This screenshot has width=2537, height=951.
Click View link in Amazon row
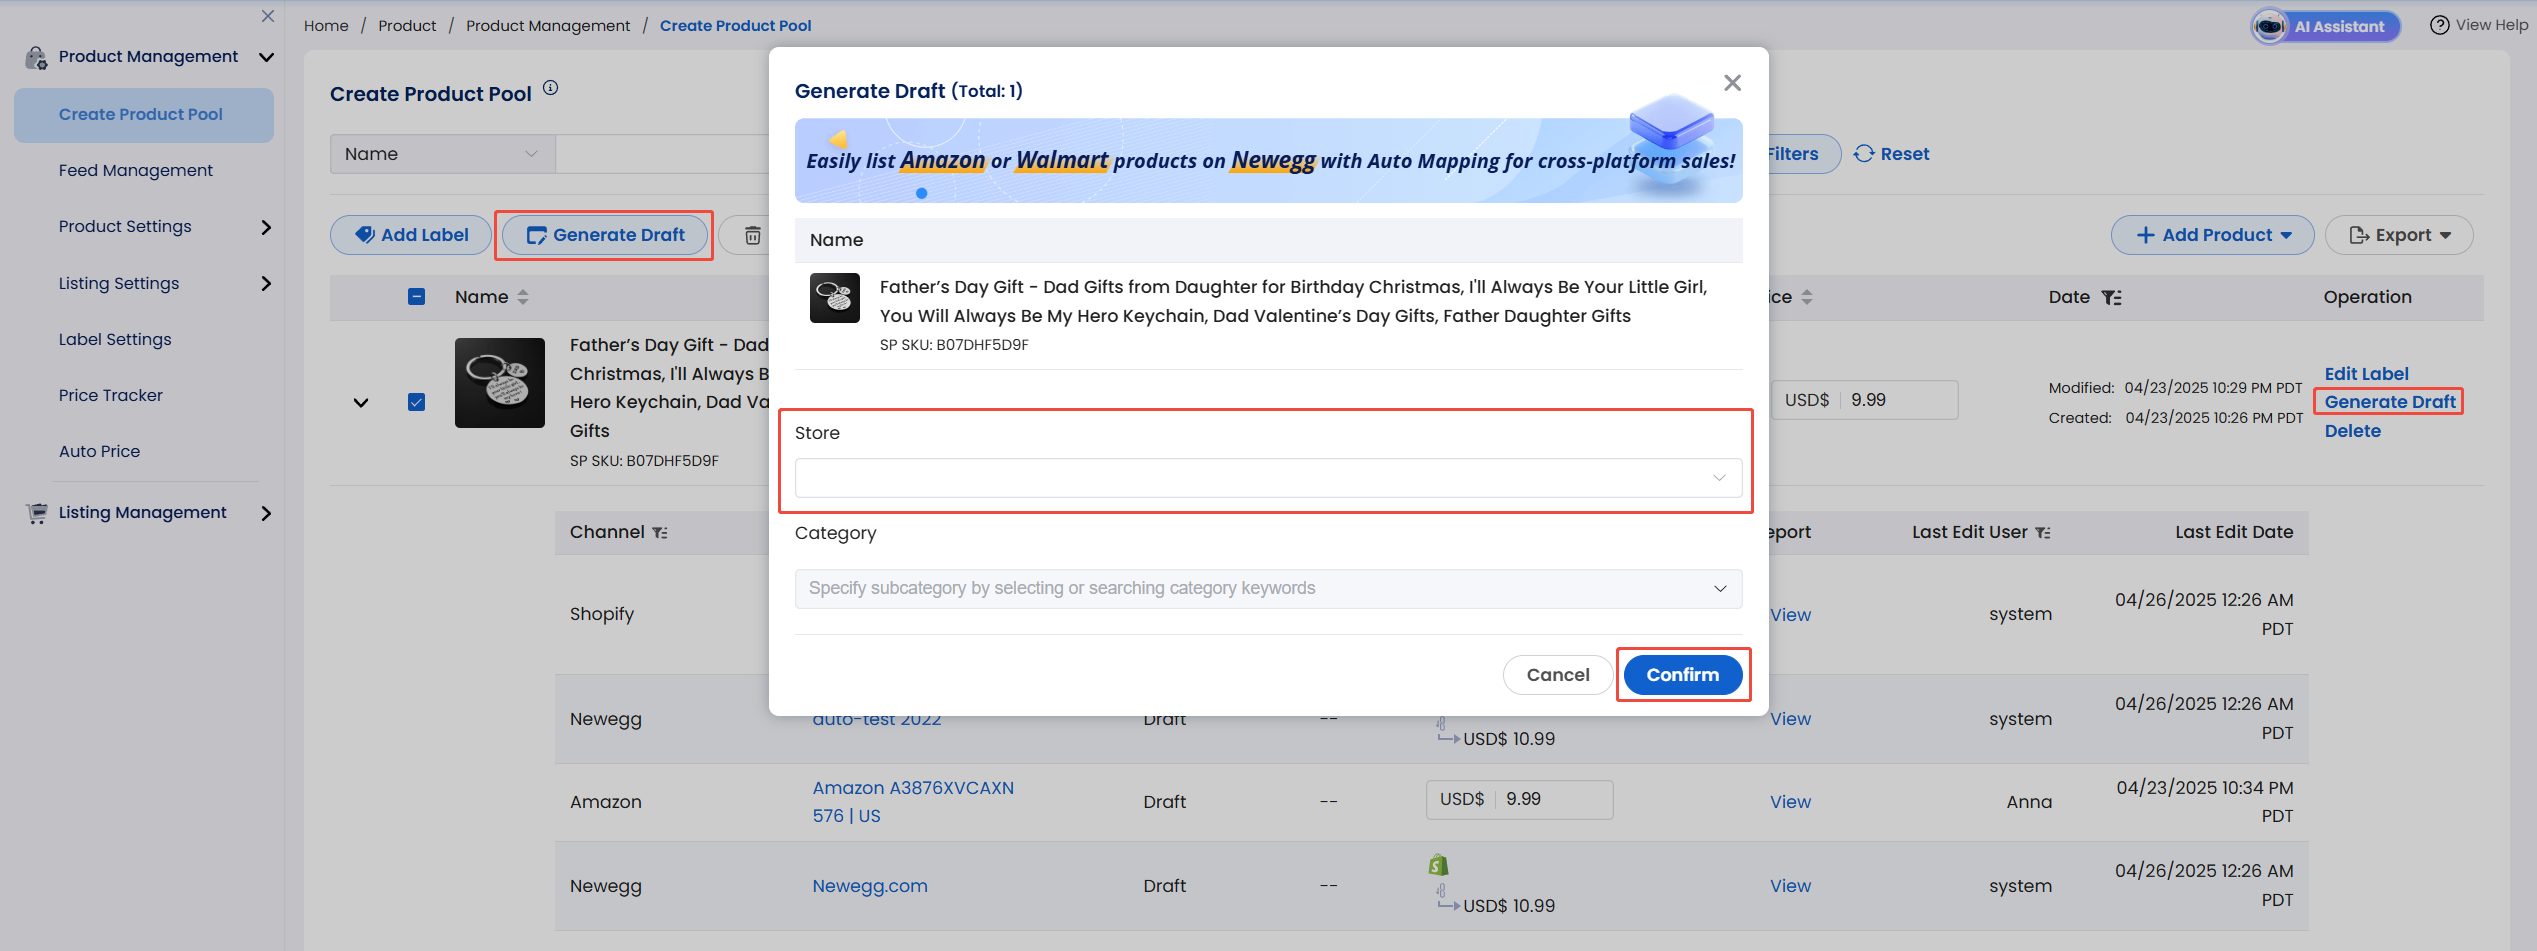click(1790, 802)
